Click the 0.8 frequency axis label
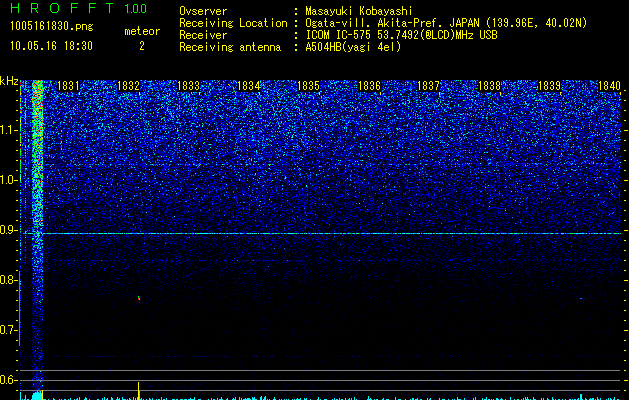629x400 pixels. pos(8,280)
